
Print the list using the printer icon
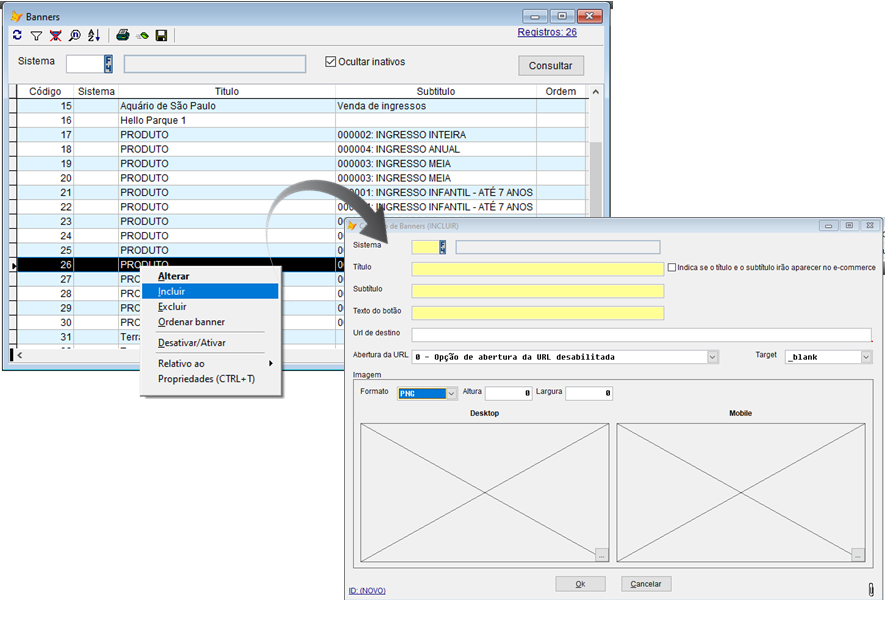click(122, 35)
